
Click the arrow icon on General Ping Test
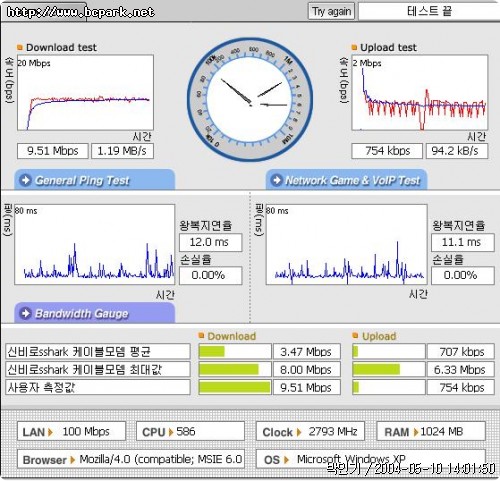point(26,180)
